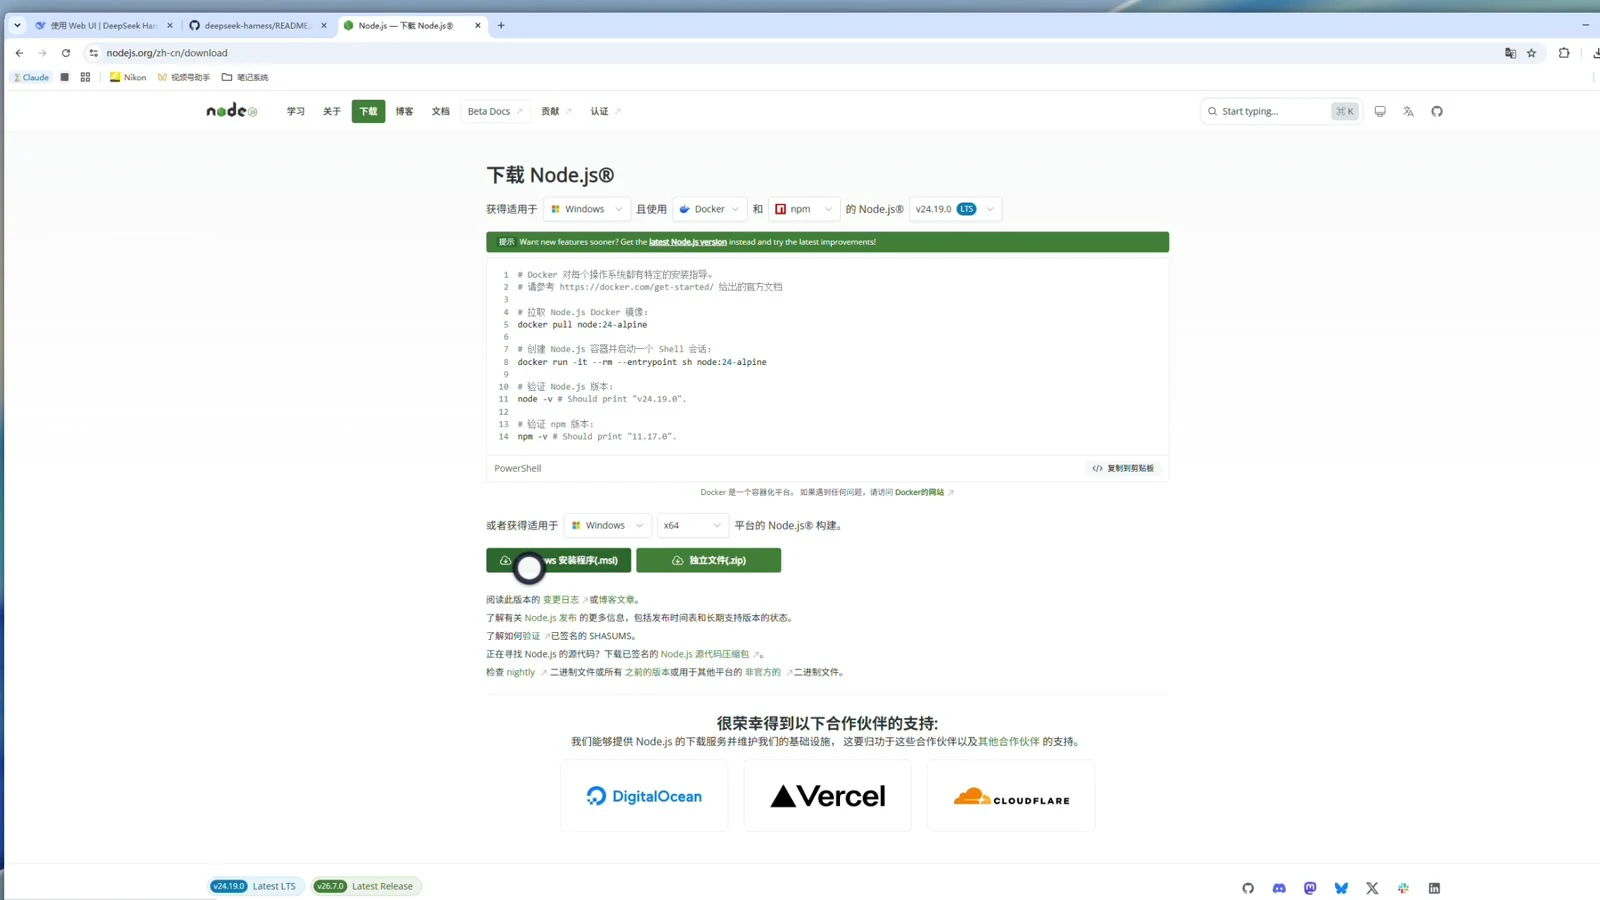Open the 文档 nav item
The image size is (1600, 900).
tap(440, 111)
